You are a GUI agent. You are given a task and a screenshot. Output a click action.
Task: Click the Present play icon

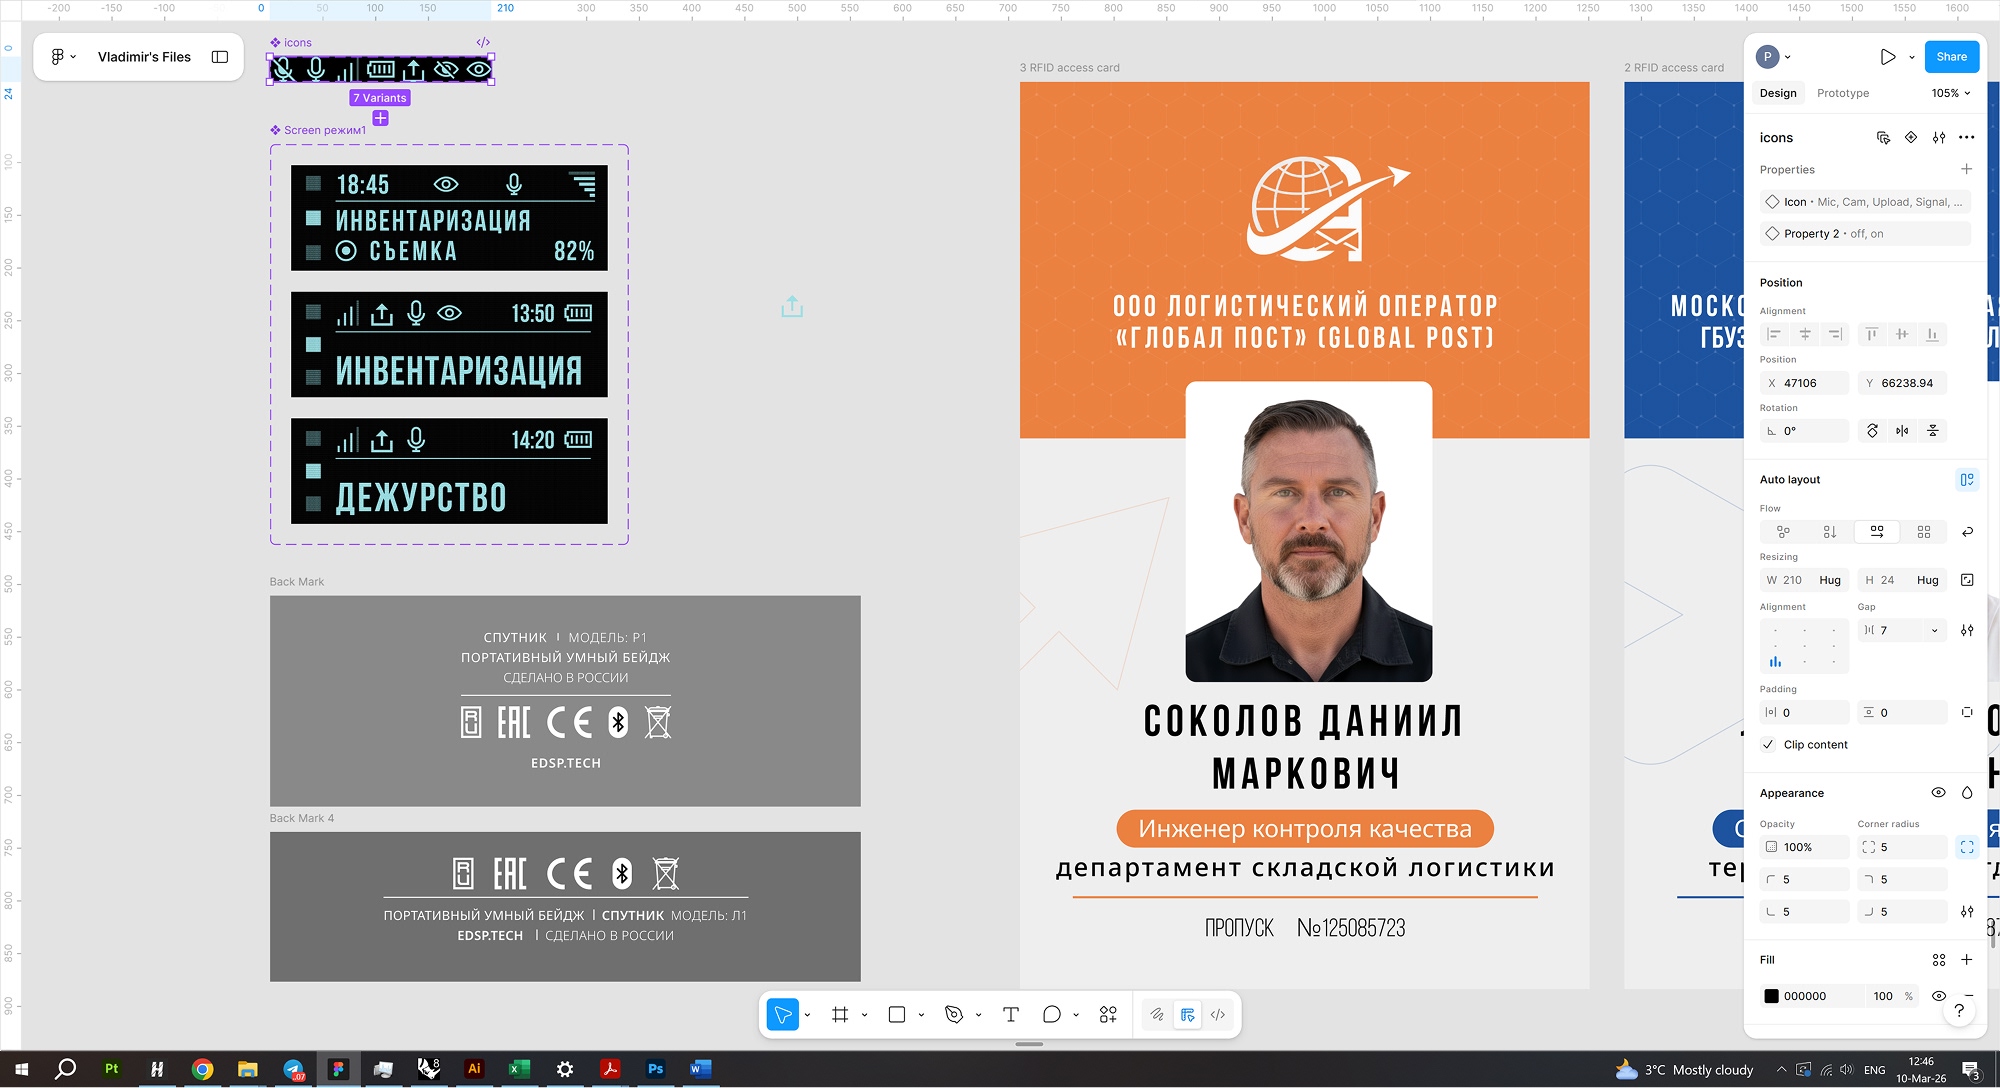(x=1887, y=57)
